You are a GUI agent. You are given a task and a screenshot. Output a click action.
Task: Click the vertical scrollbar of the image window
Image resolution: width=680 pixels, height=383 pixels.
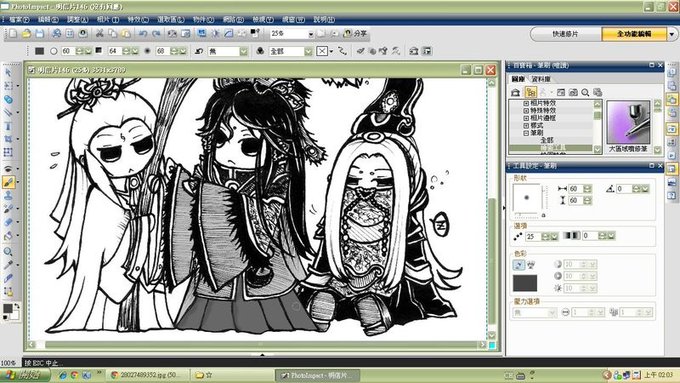[x=491, y=208]
